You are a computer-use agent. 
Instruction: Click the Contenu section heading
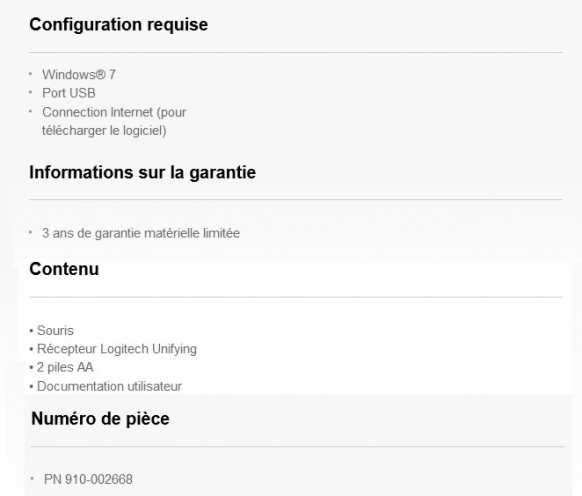[64, 269]
